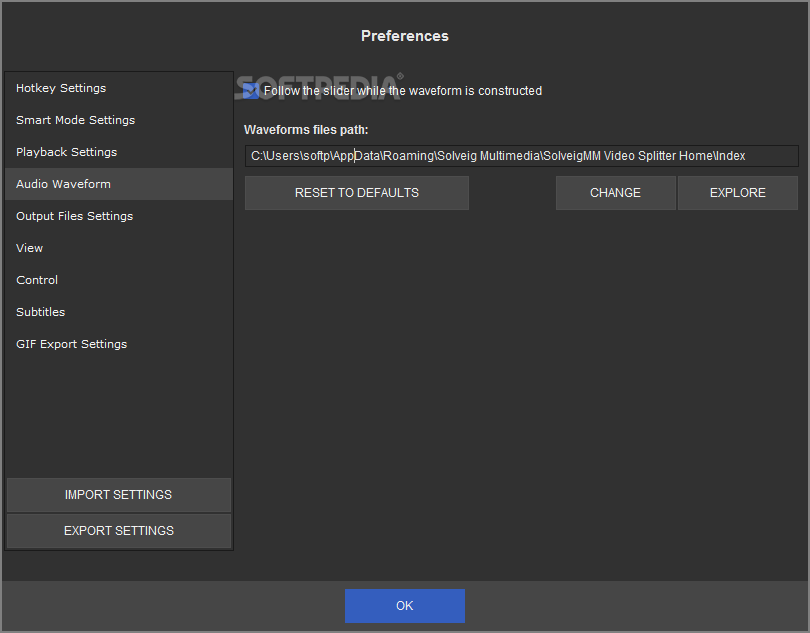Open Output Files Settings

[119, 216]
